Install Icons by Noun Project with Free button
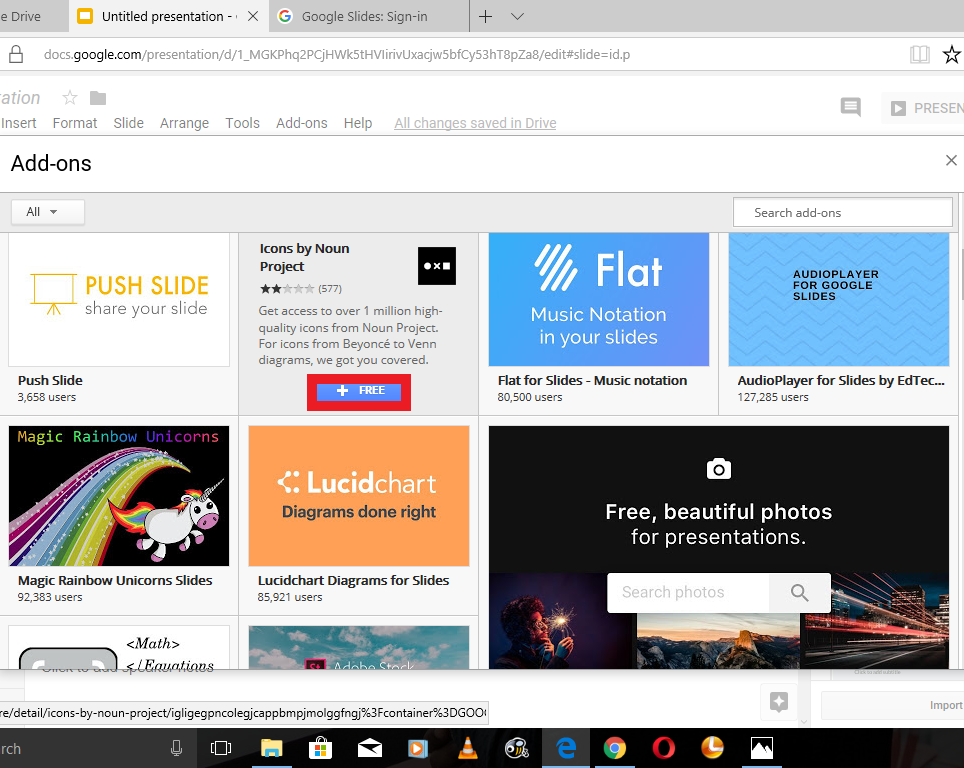This screenshot has width=964, height=768. coord(359,391)
